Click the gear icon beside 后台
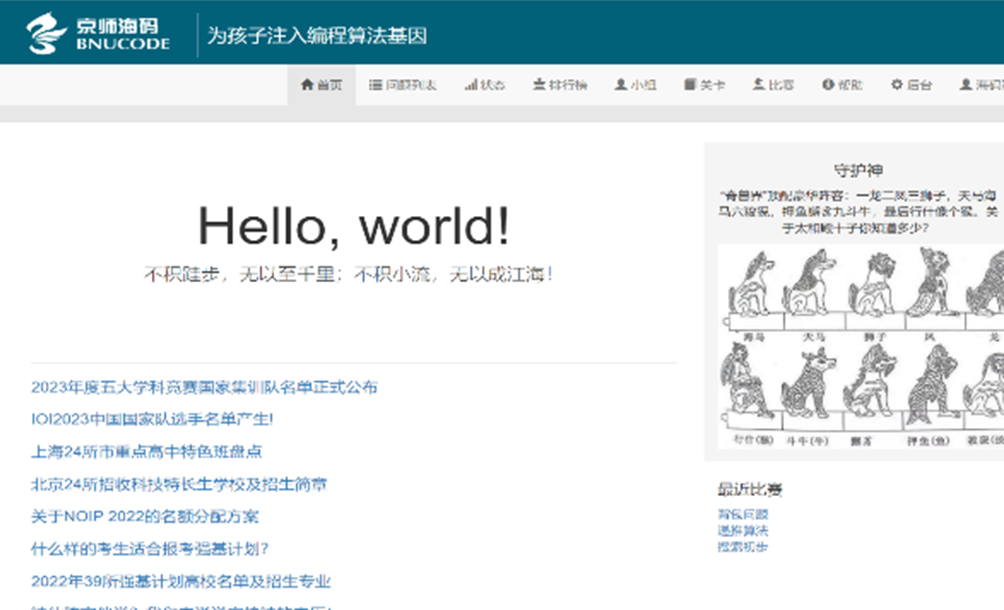The width and height of the screenshot is (1004, 610). point(896,84)
